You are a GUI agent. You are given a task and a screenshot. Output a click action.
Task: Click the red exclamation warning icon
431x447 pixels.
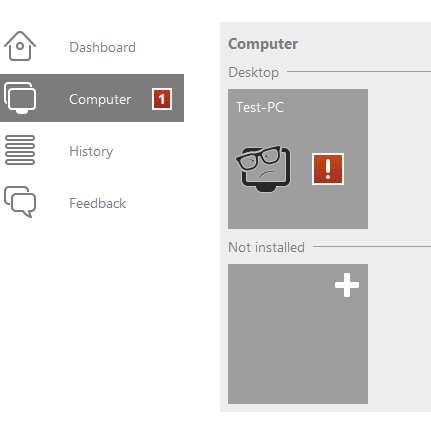pos(328,169)
